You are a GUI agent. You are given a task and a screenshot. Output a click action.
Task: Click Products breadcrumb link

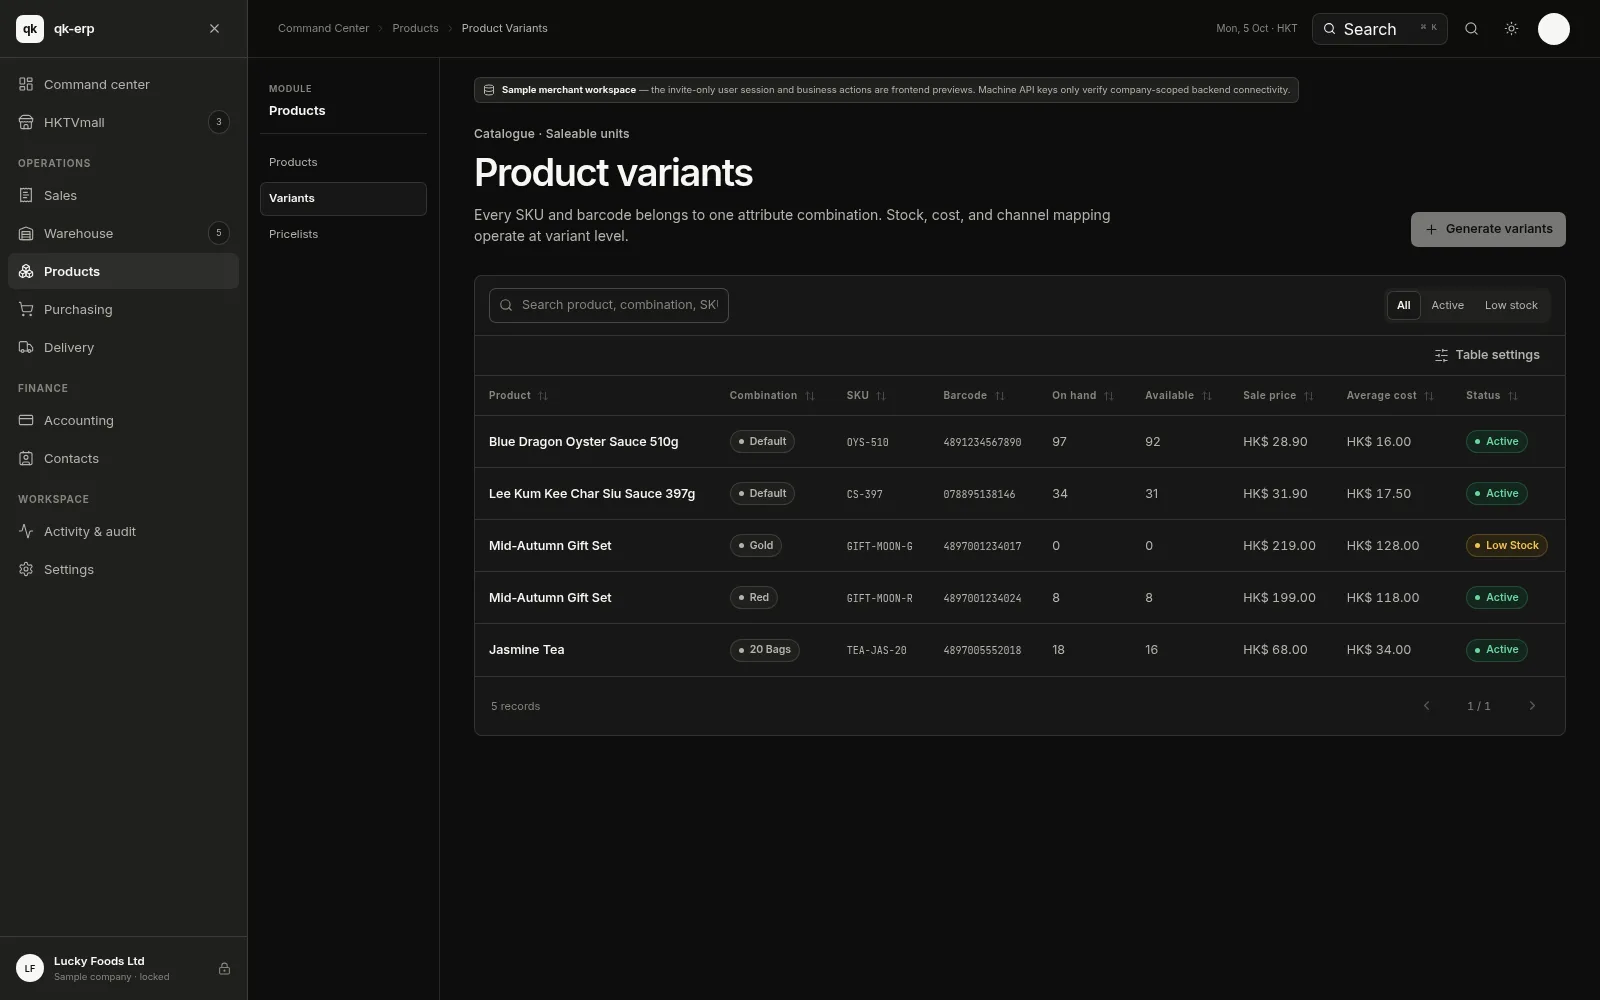coord(415,28)
